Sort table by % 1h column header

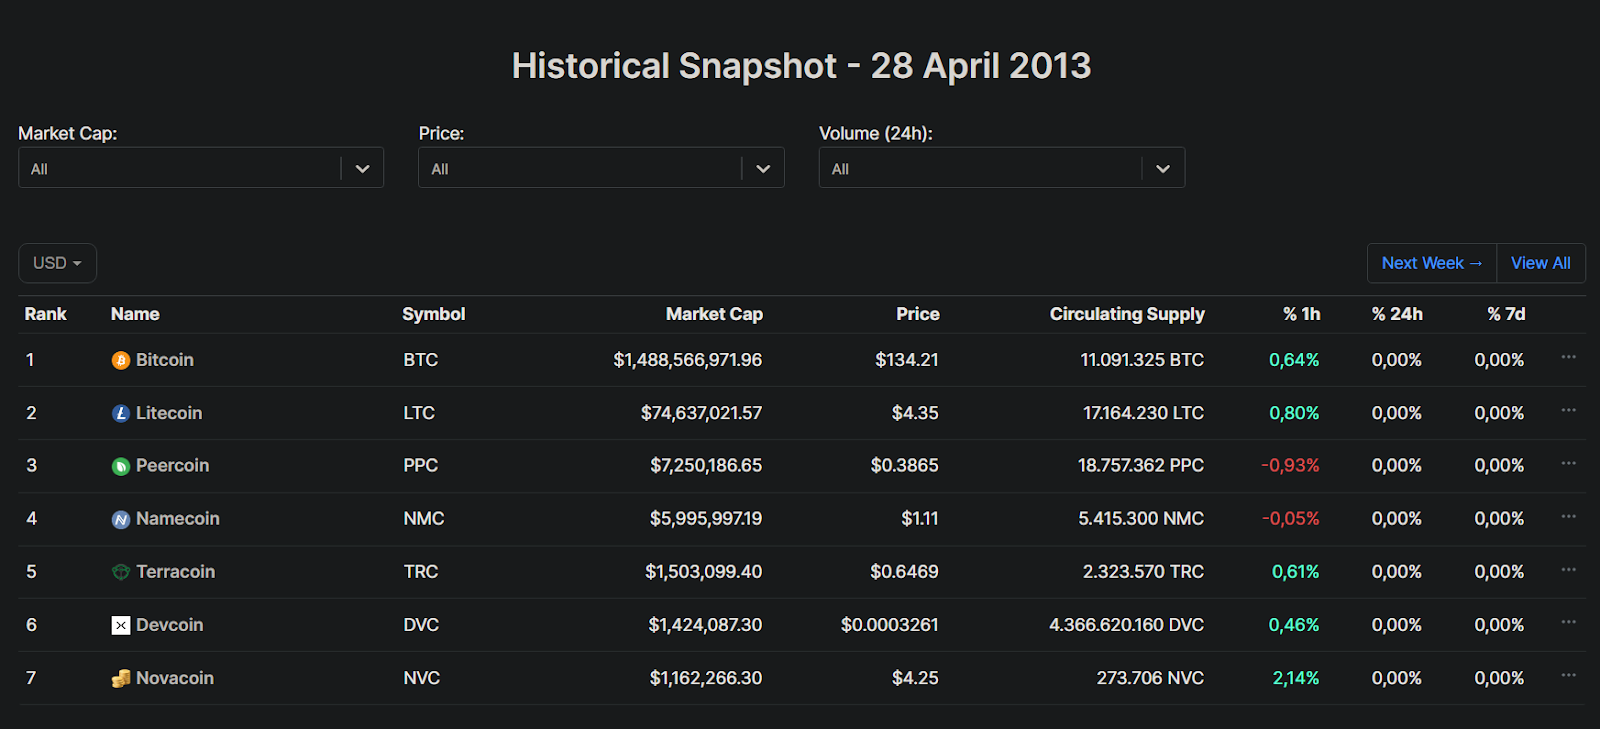[1302, 314]
